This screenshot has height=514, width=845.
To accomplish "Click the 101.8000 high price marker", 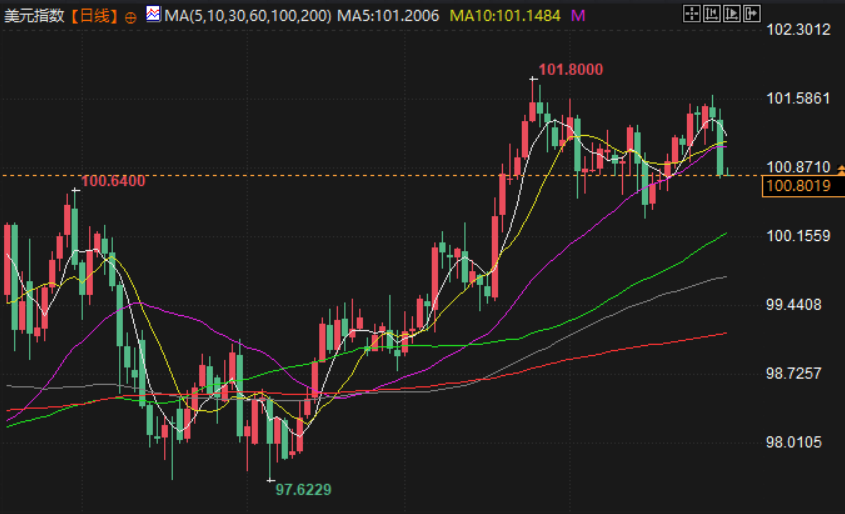I will tap(571, 70).
